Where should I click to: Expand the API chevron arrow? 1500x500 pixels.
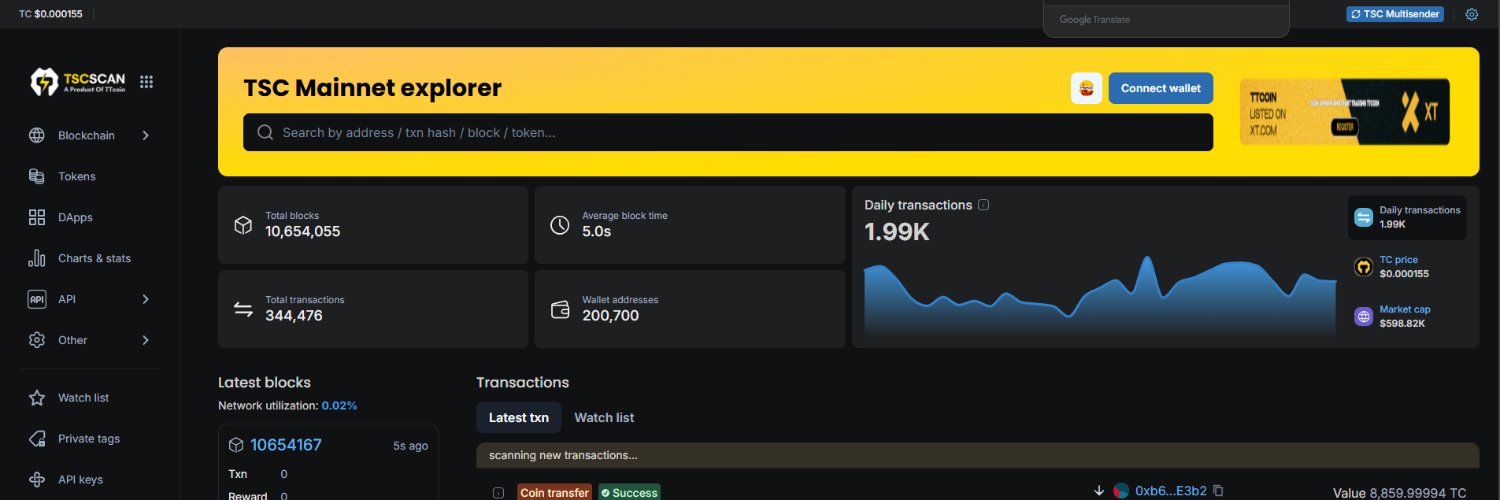coord(145,299)
